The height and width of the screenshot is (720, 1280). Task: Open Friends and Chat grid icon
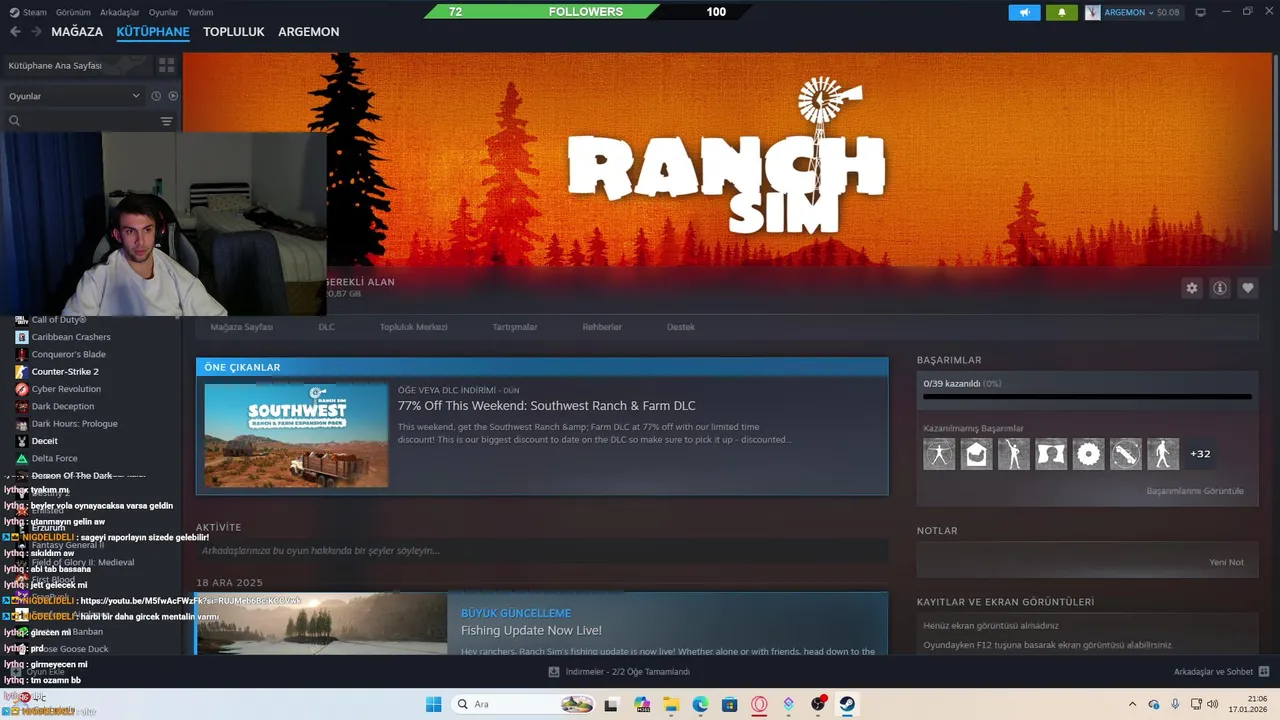[x=1264, y=672]
